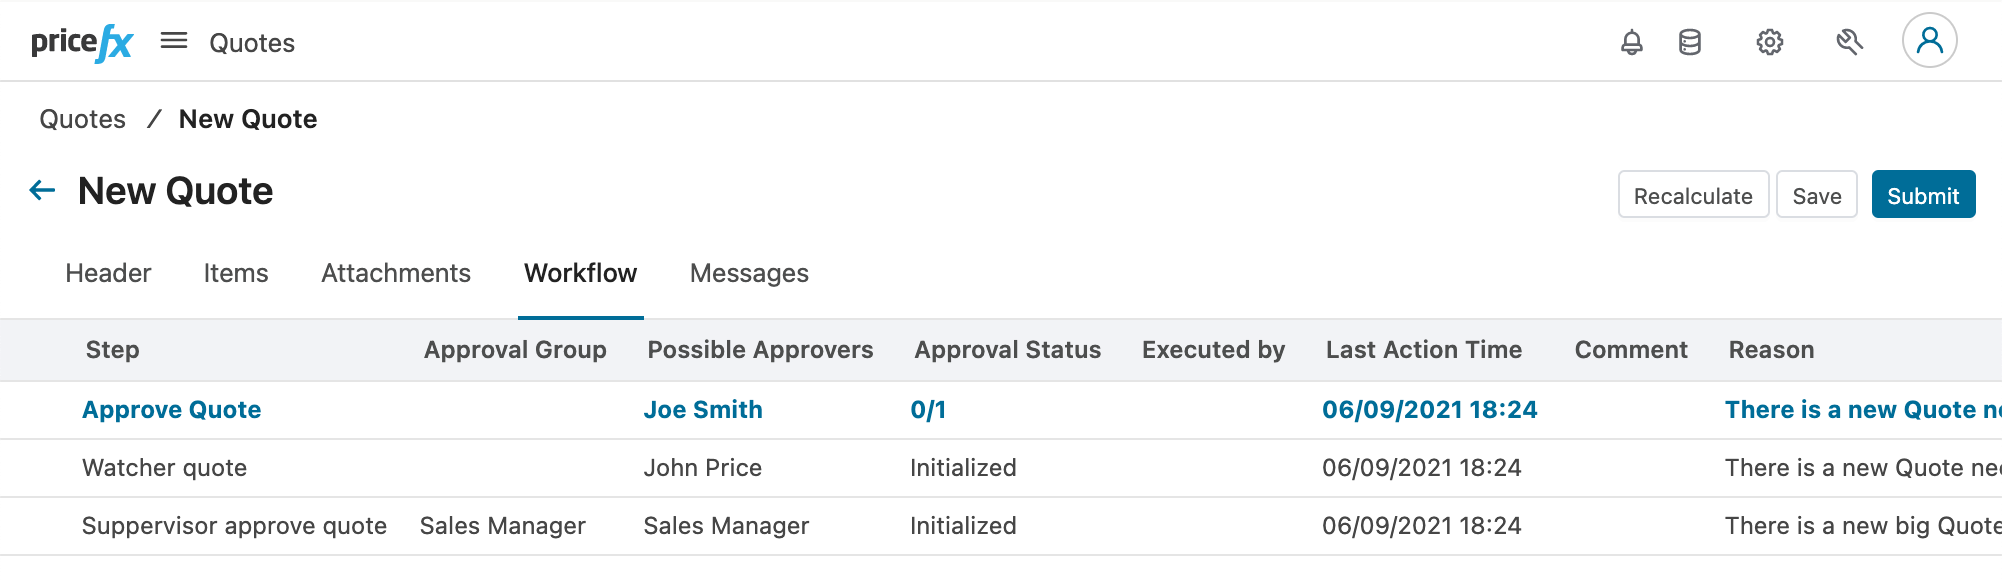The height and width of the screenshot is (580, 2002).
Task: Open the Attachments tab
Action: [395, 273]
